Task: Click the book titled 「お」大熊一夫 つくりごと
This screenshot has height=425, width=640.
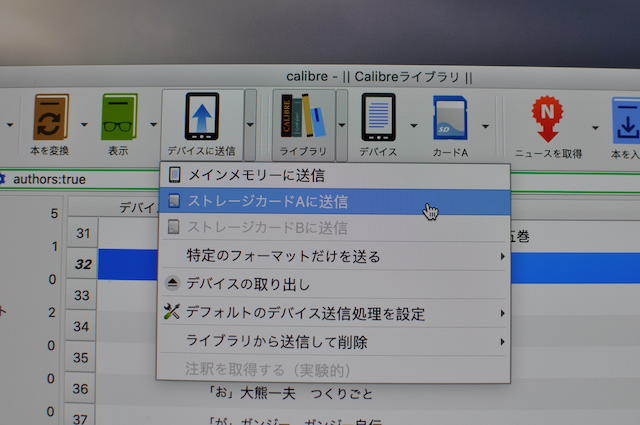Action: tap(291, 394)
